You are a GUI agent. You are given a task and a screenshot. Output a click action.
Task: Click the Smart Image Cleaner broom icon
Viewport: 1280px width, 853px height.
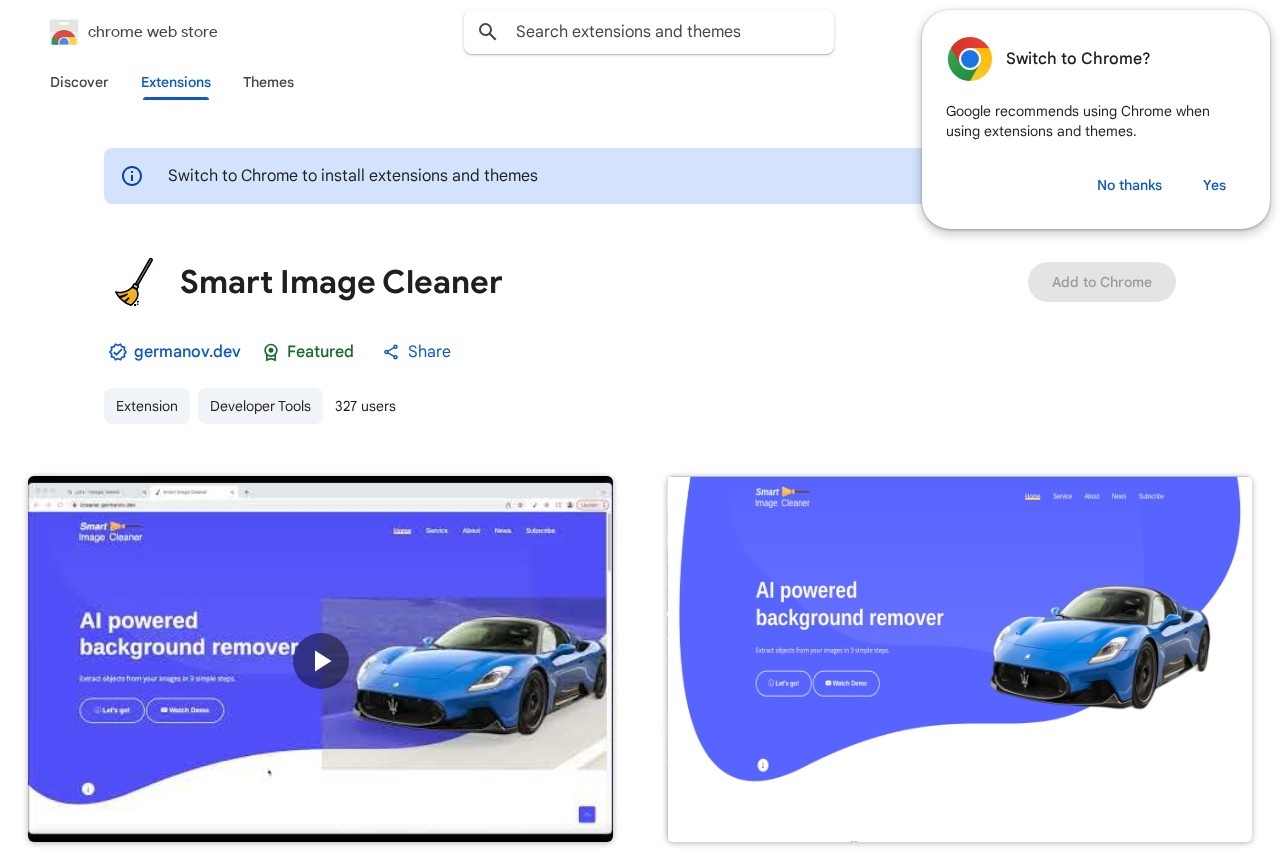[134, 282]
